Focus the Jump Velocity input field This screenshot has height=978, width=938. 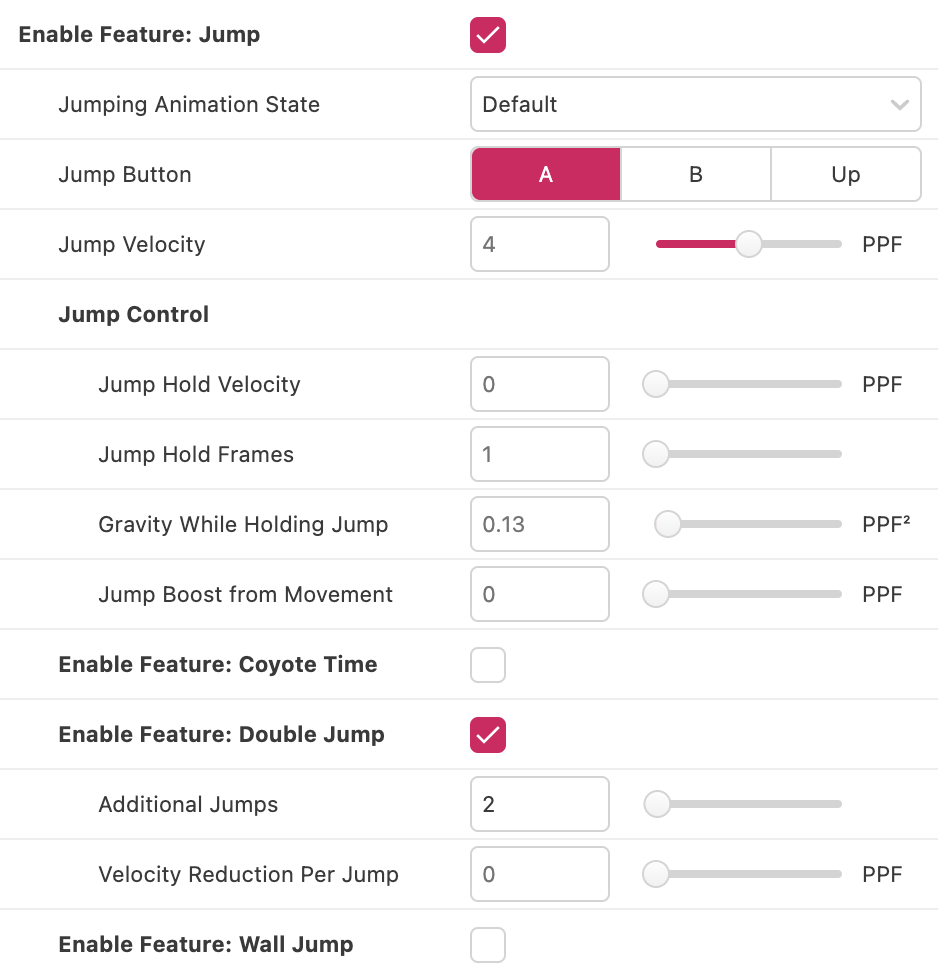click(x=539, y=245)
